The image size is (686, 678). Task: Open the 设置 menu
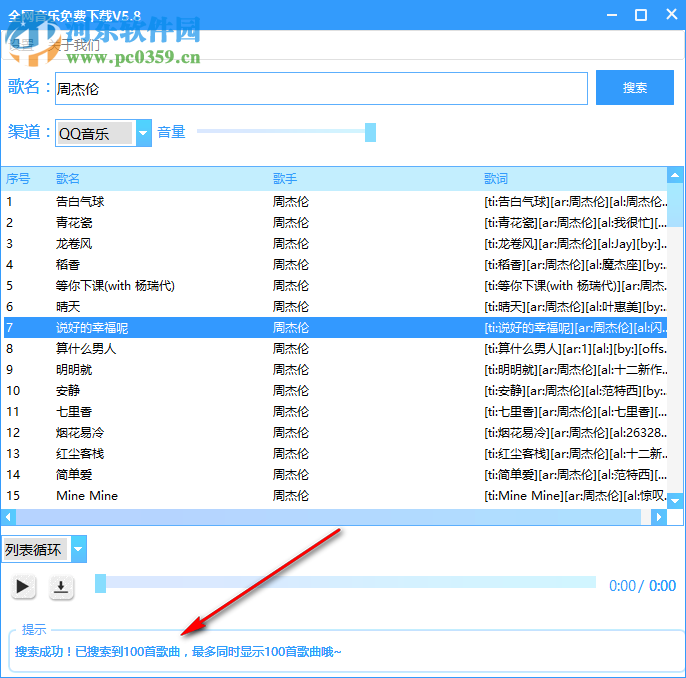[x=21, y=45]
